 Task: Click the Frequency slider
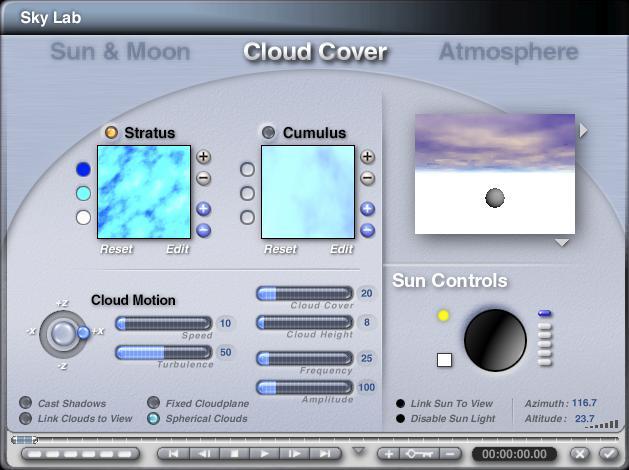coord(304,359)
